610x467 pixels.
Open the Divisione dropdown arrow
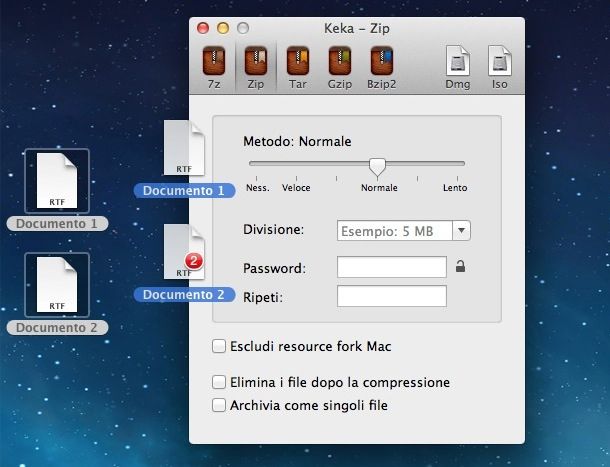pos(461,230)
